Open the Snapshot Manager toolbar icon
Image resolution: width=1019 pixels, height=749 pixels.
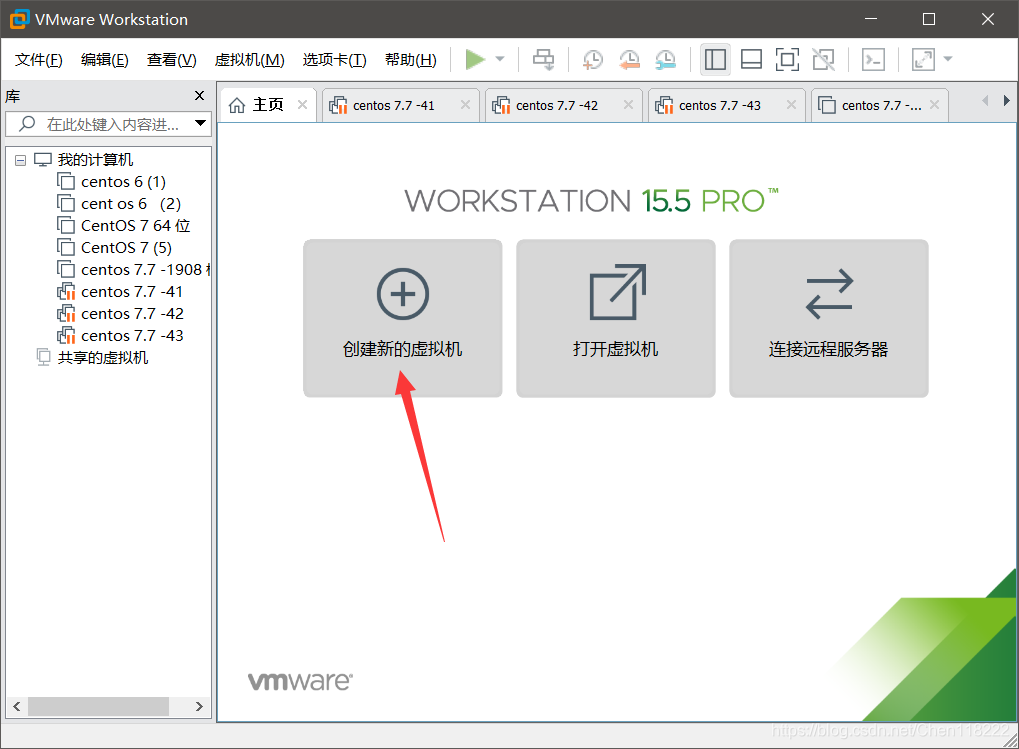click(665, 59)
